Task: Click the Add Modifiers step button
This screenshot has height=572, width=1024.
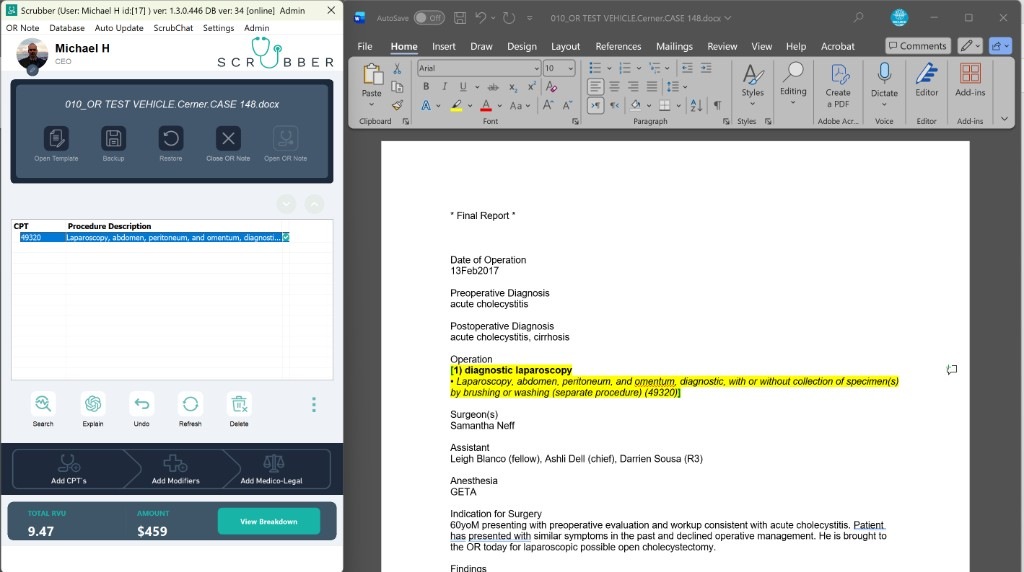Action: tap(176, 469)
